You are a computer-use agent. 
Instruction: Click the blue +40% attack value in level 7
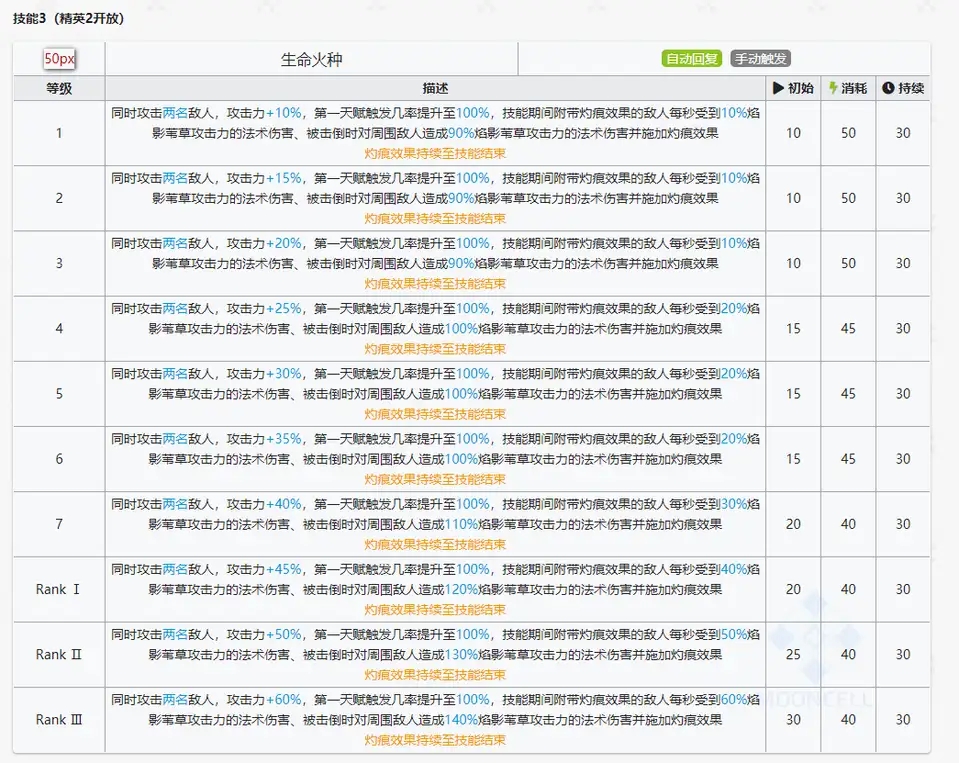(284, 504)
